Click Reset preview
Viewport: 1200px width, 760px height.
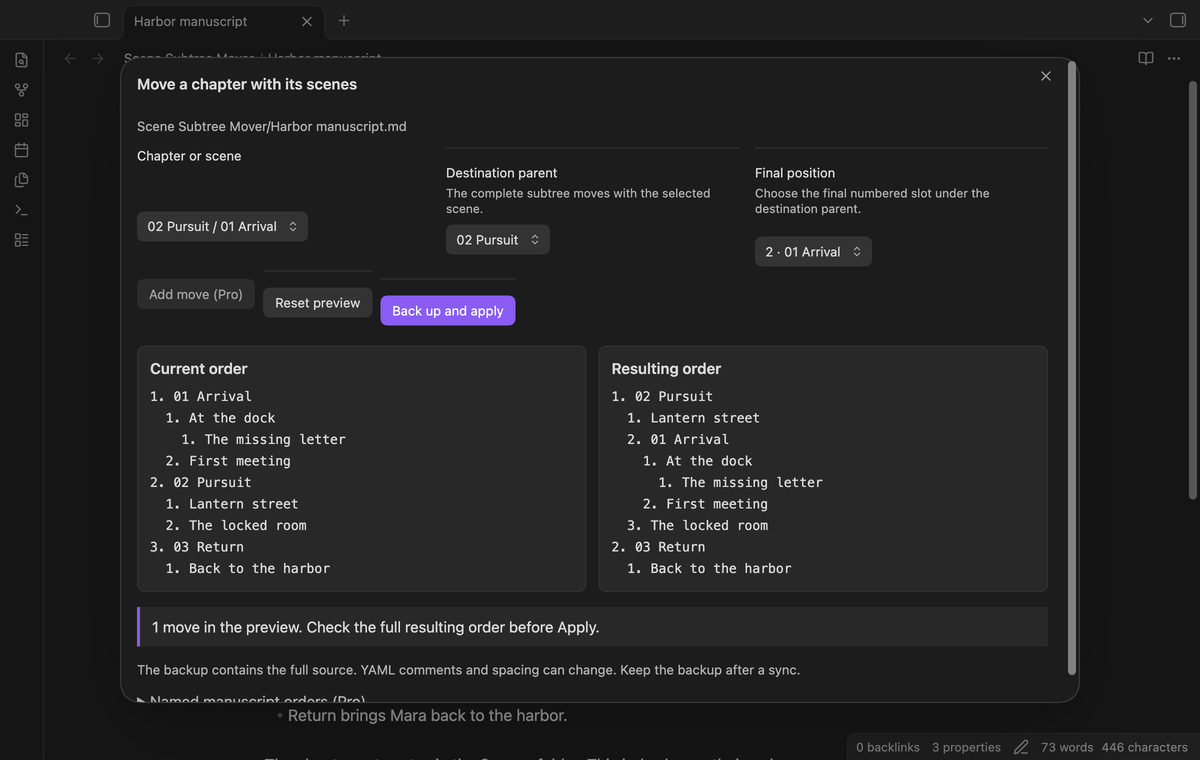[318, 303]
